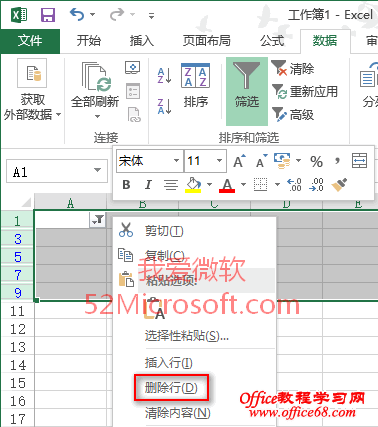Screen dimensions: 378x427
Task: Choose 清除内容(N) from context menu
Action: [x=195, y=413]
